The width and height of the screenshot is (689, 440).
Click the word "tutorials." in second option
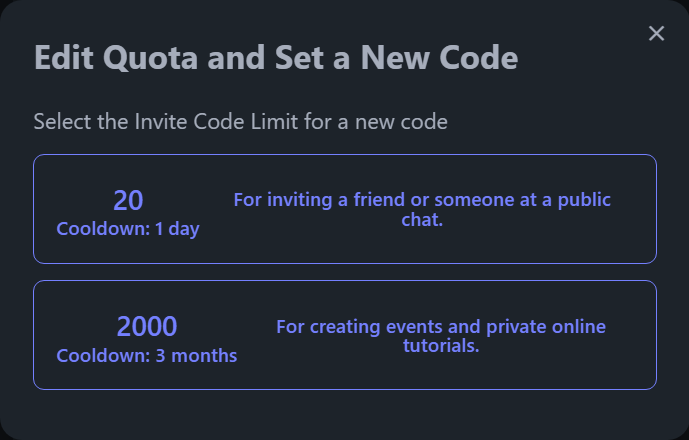point(441,346)
